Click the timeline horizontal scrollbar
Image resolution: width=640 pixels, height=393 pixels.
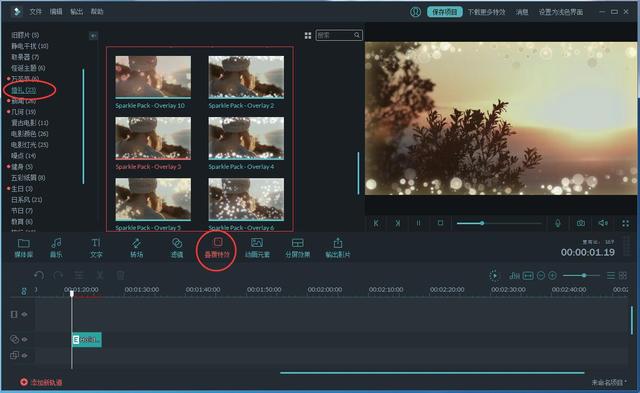432,373
